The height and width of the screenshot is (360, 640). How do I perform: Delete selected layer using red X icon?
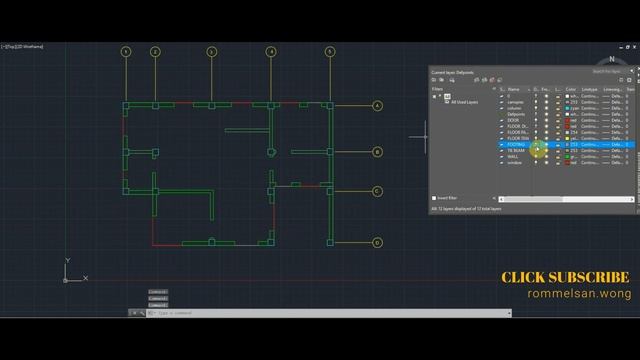coord(492,80)
